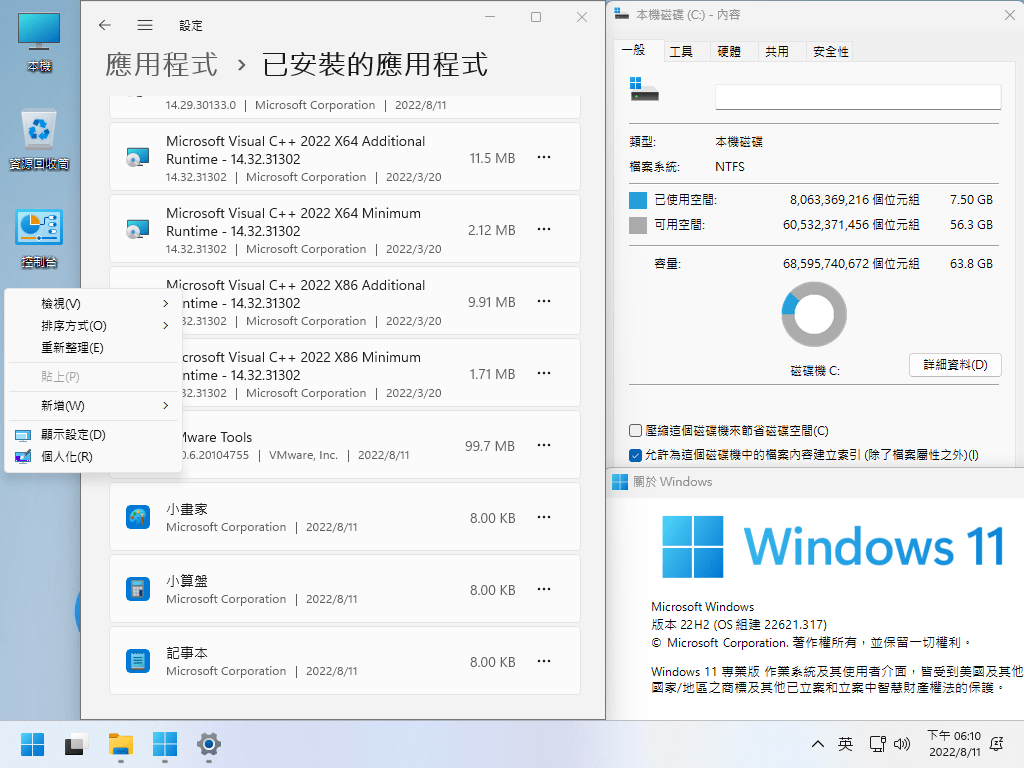Click the 7.50 GB used space value
The width and height of the screenshot is (1024, 768).
tap(971, 200)
